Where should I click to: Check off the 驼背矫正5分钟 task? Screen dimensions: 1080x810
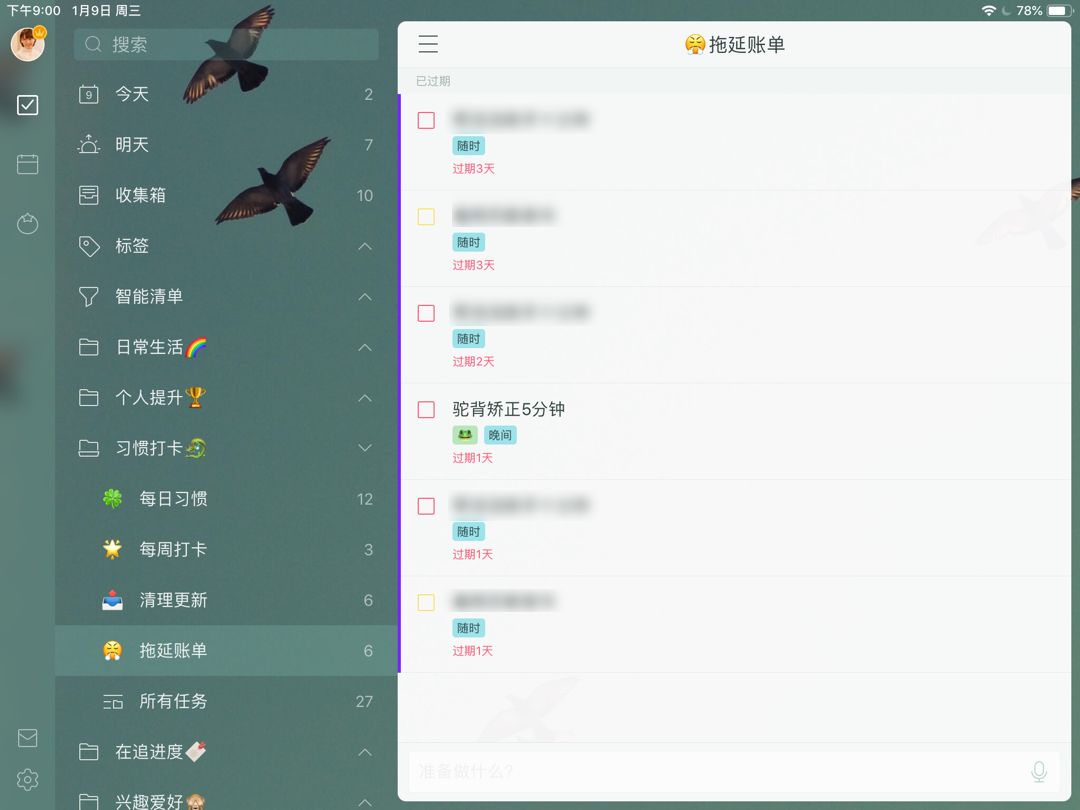(426, 410)
